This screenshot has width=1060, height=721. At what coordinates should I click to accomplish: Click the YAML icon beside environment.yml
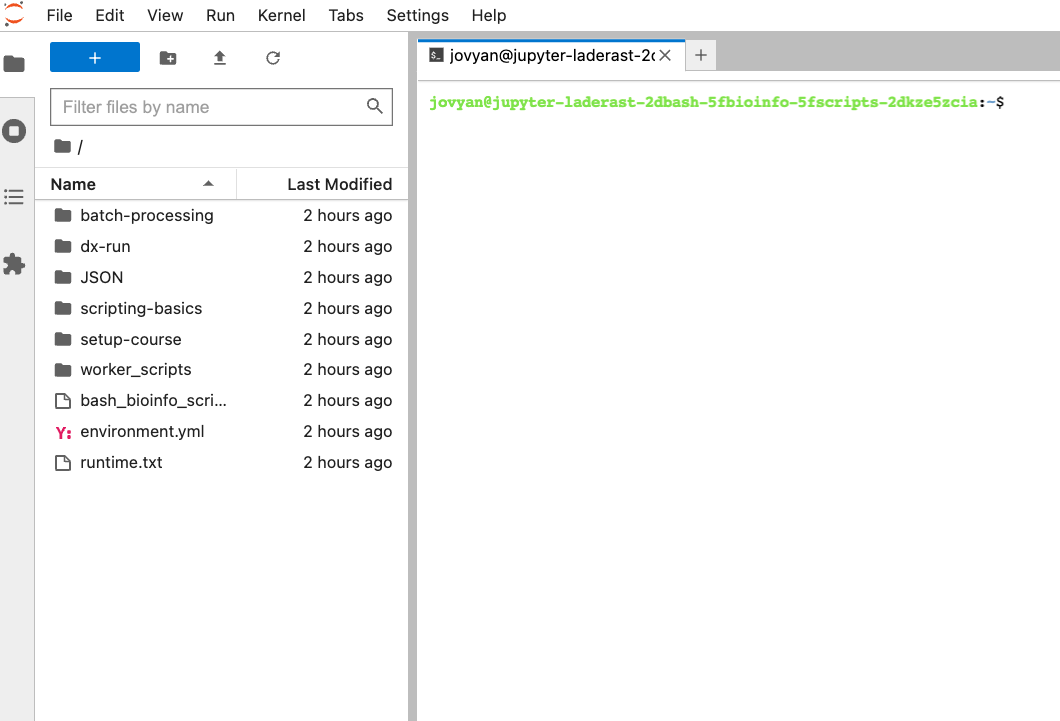64,432
